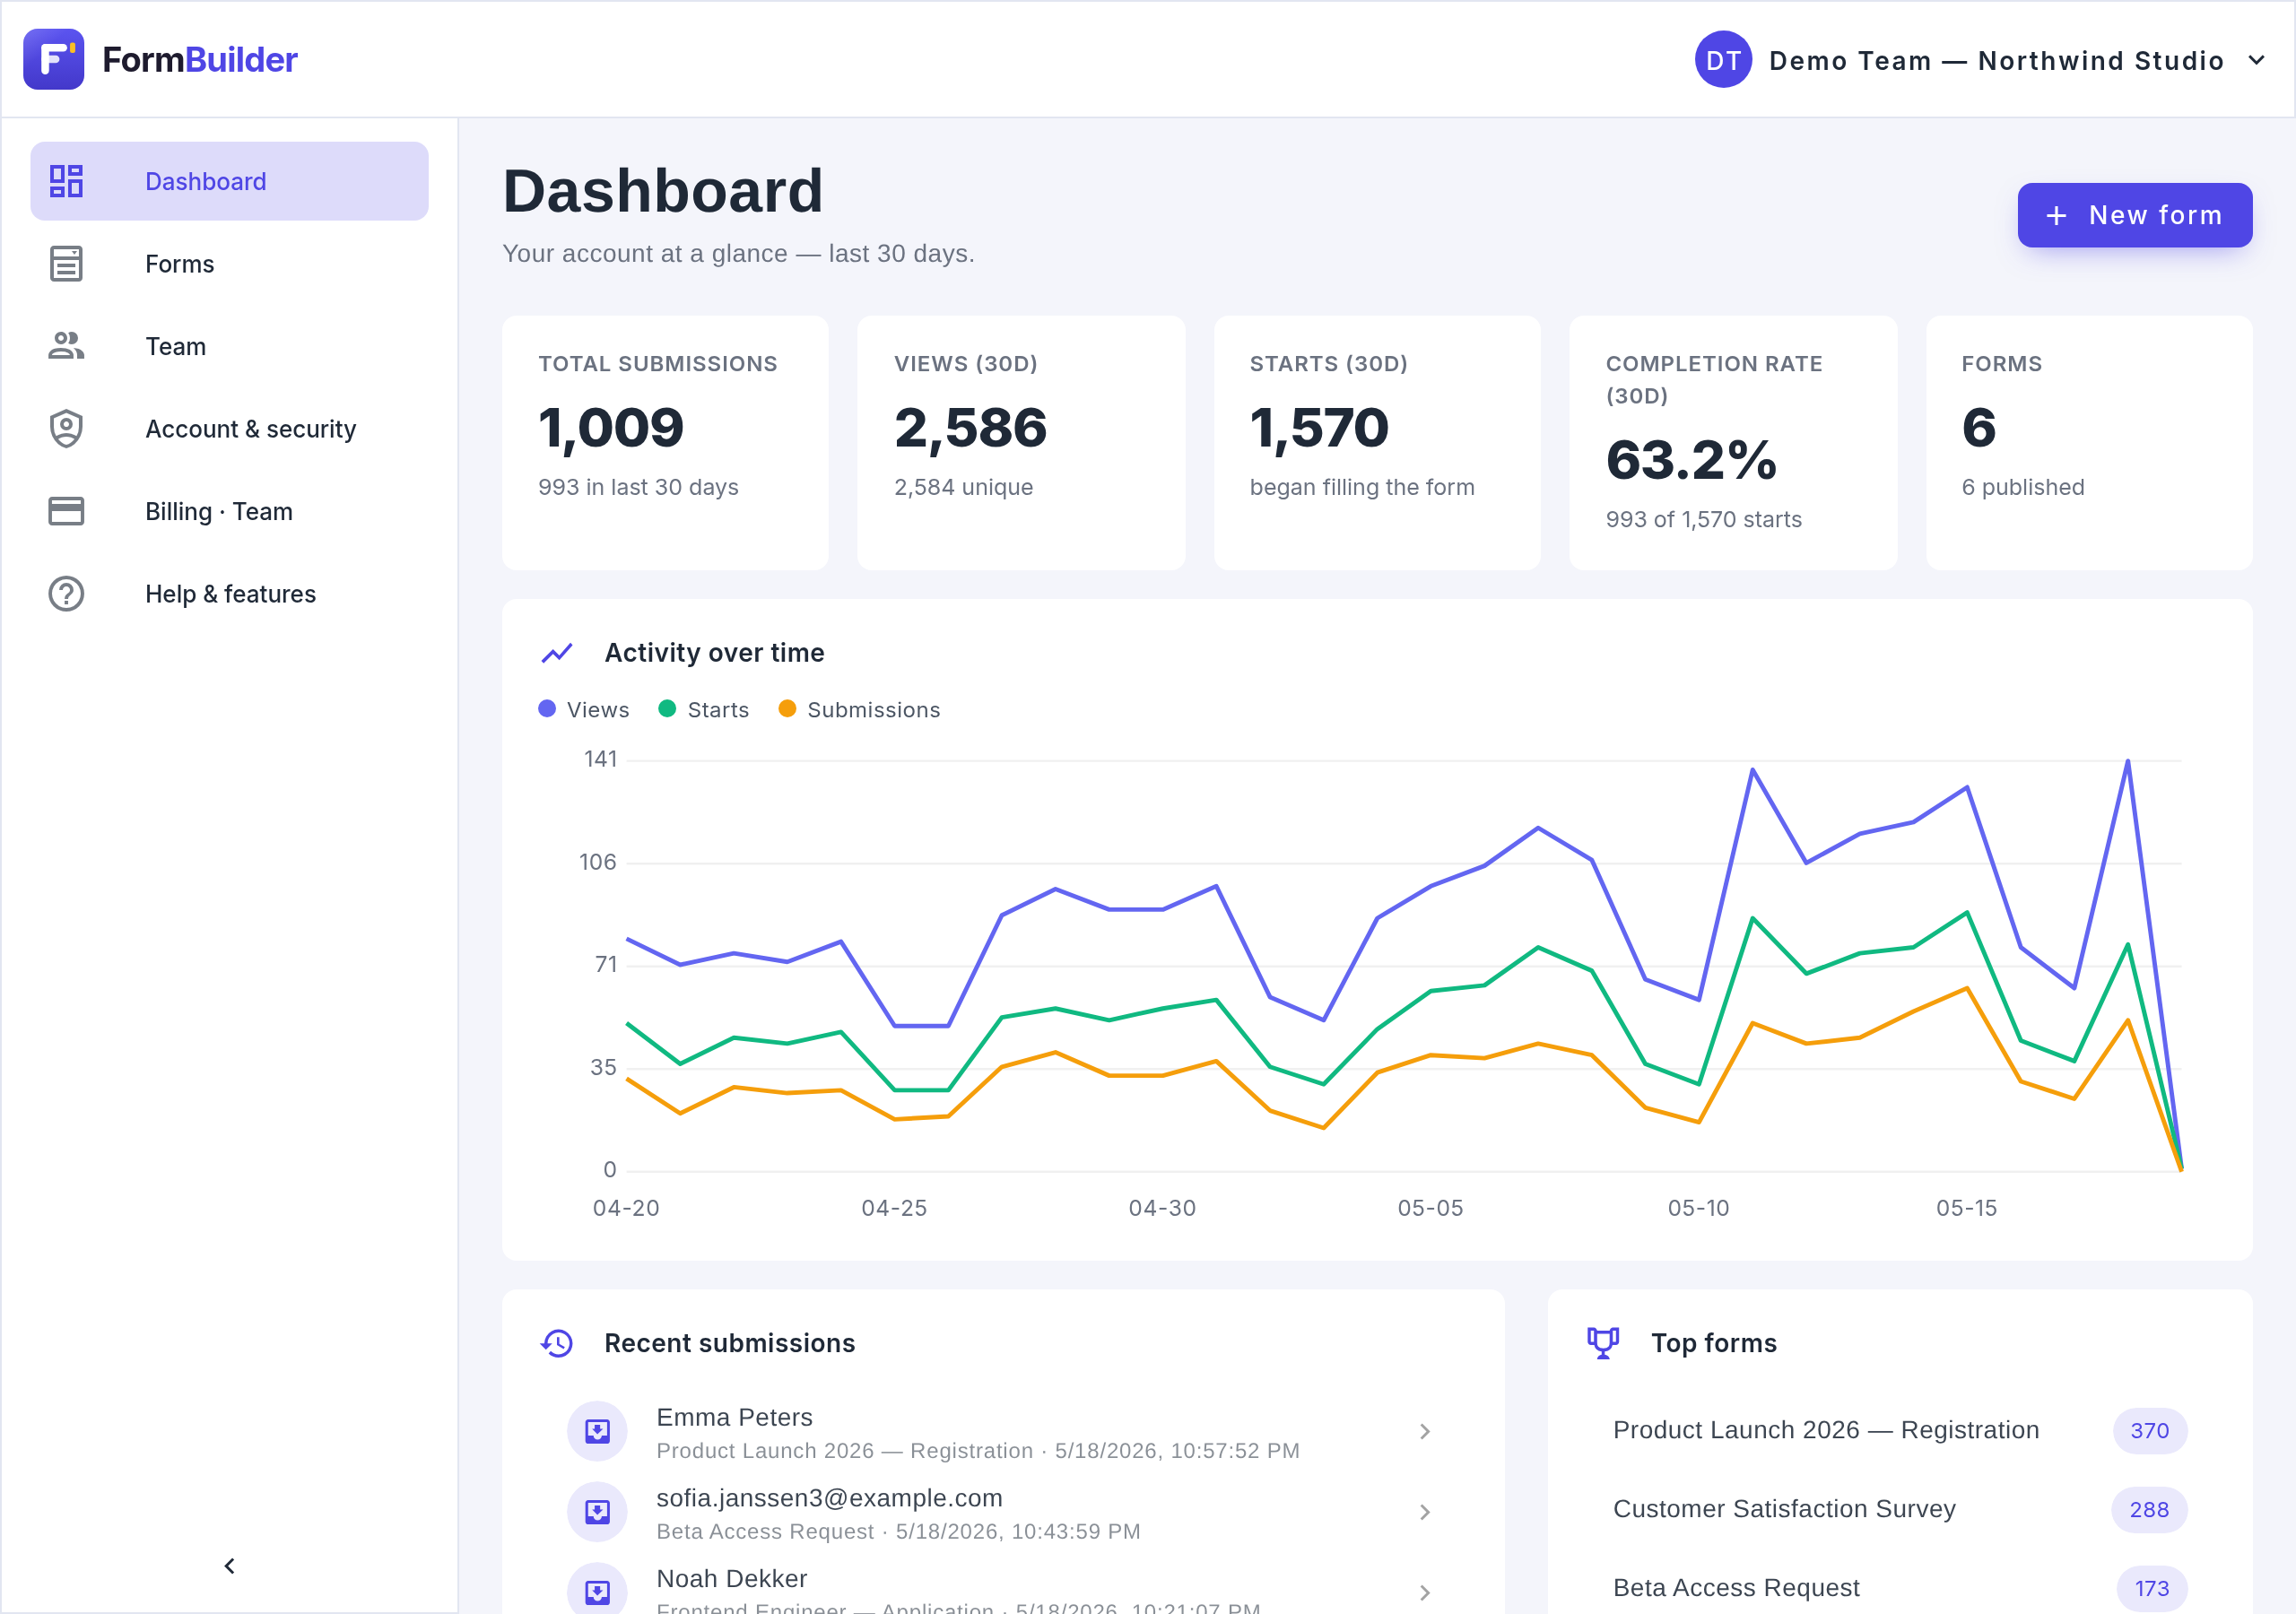Click the '2,584 unique' text
The width and height of the screenshot is (2296, 1614).
point(963,487)
